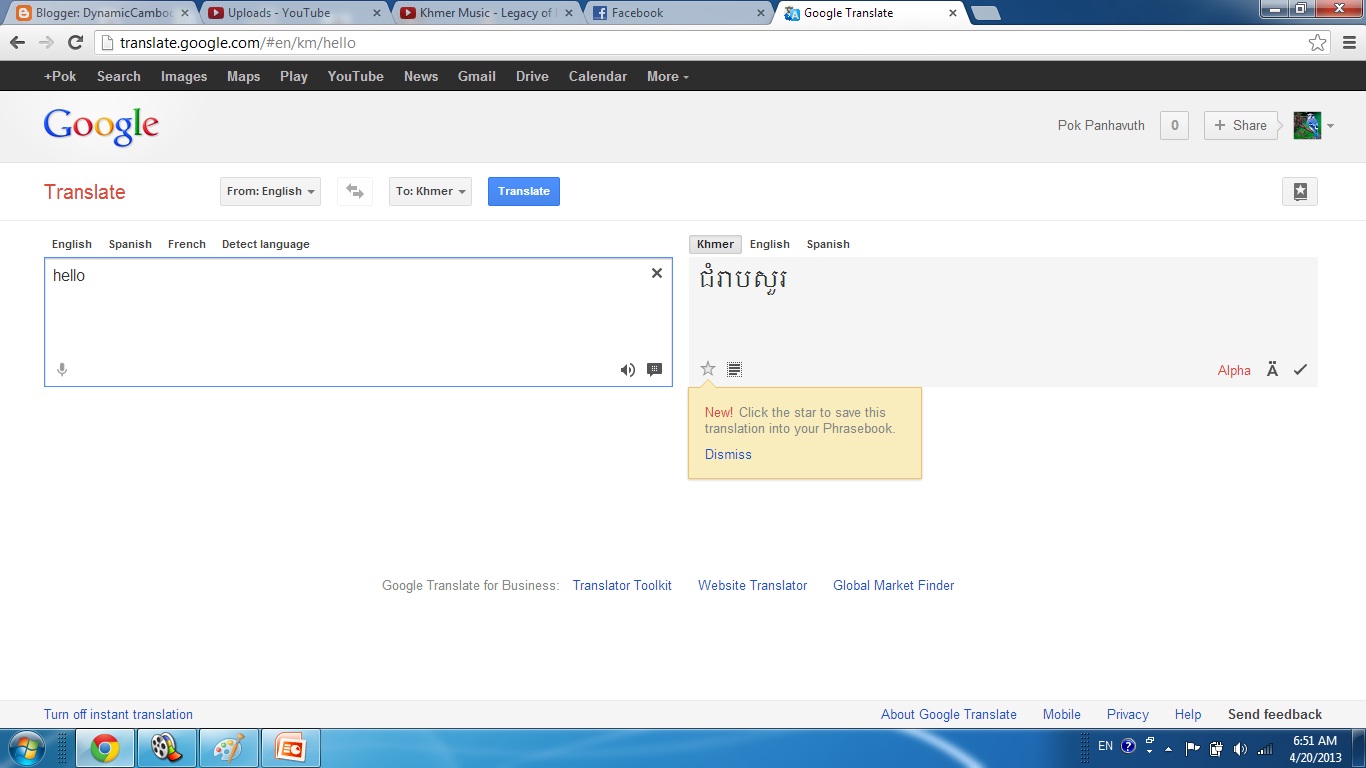Image resolution: width=1366 pixels, height=768 pixels.
Task: Open the Windows Start menu
Action: click(x=27, y=747)
